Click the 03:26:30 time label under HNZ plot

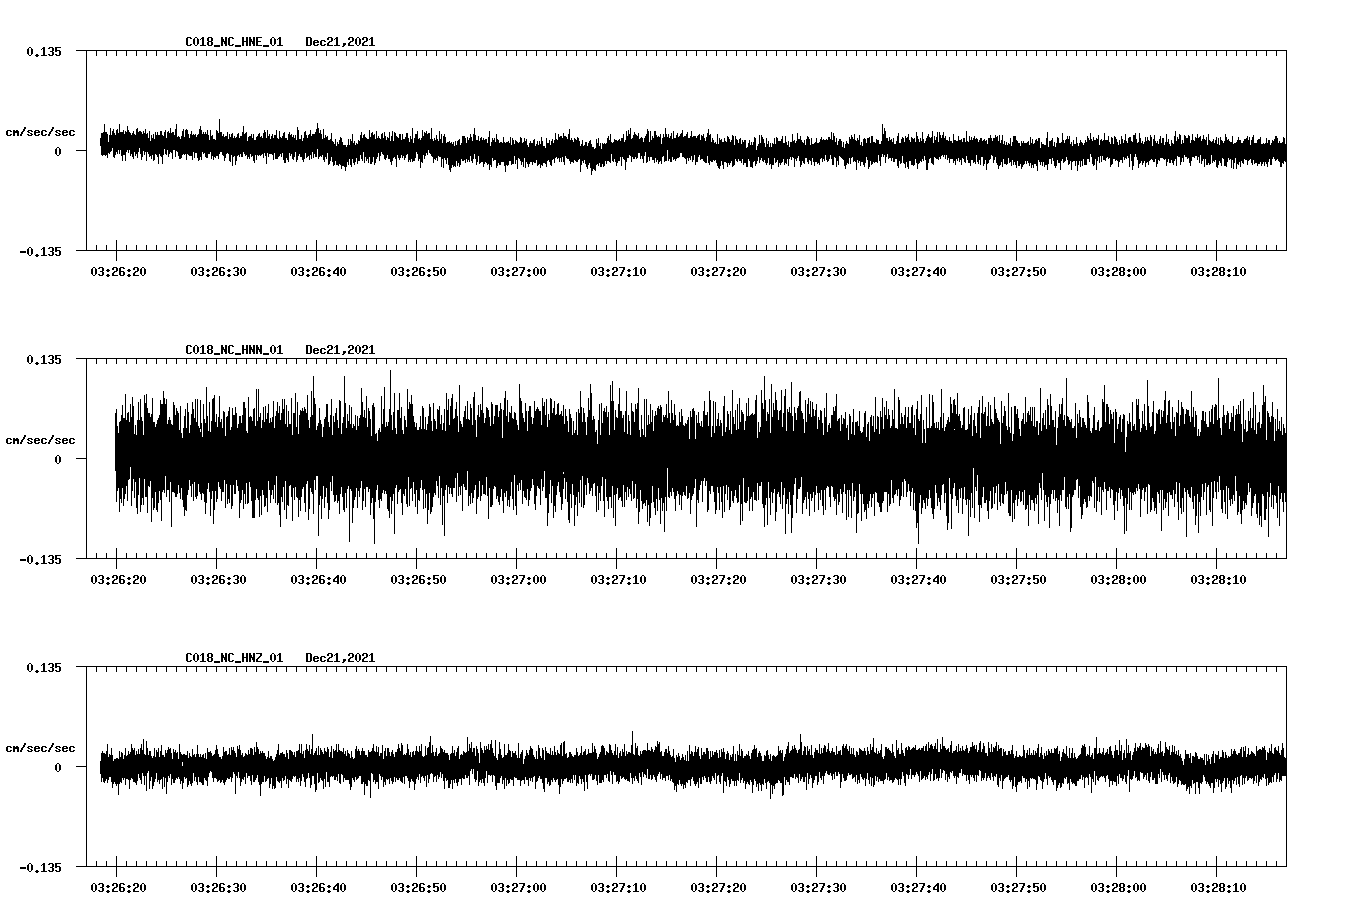[x=218, y=887]
